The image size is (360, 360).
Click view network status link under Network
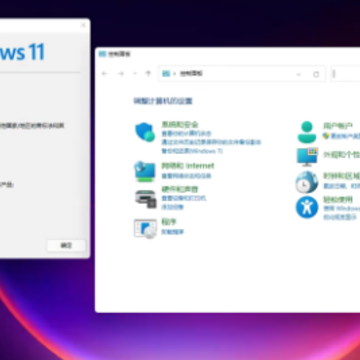coord(186,176)
